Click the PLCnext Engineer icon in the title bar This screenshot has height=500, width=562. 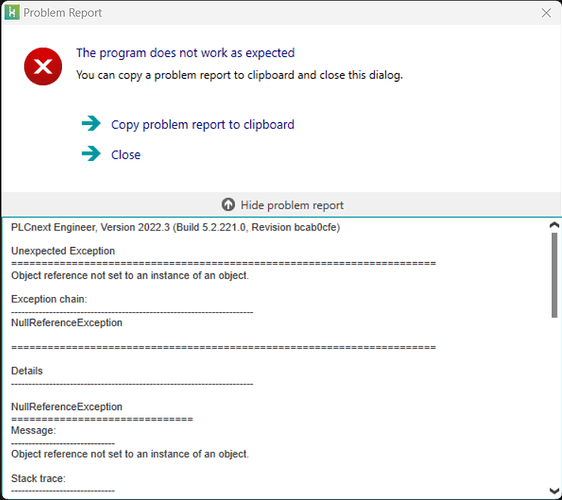click(x=12, y=13)
